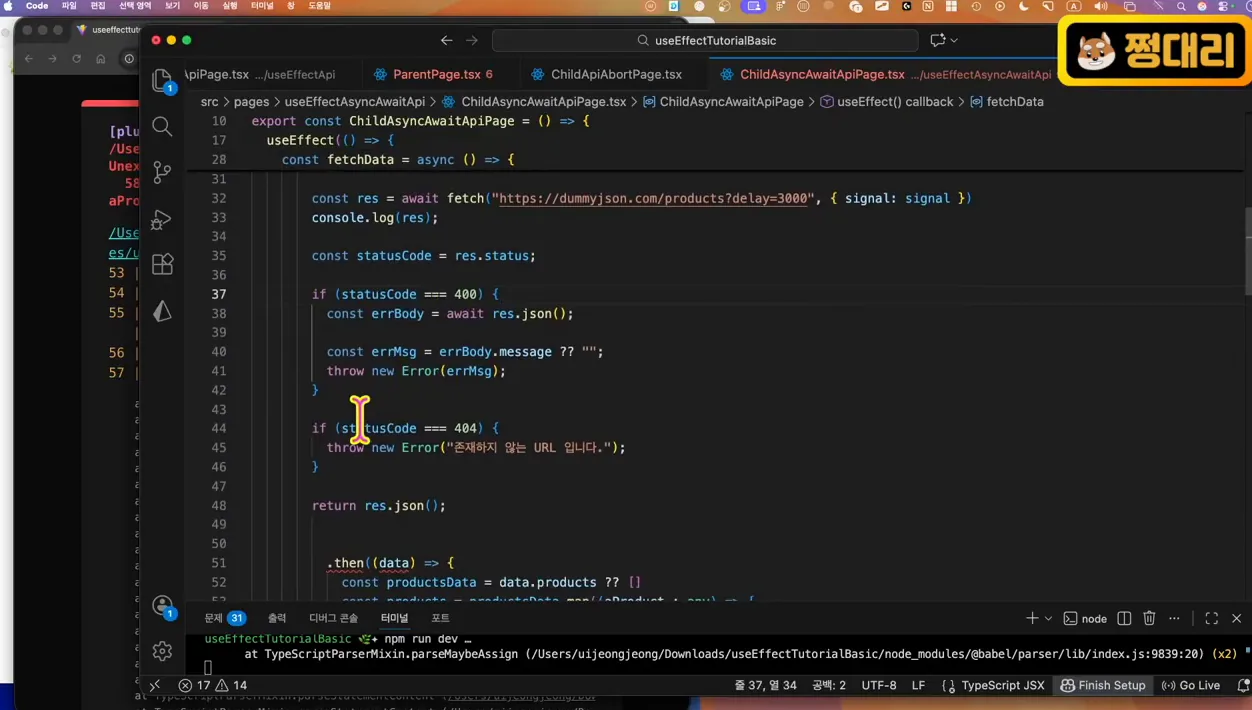Click the sticky header line export const ChildAsyncAwaitApiPage
1252x710 pixels.
coord(420,121)
